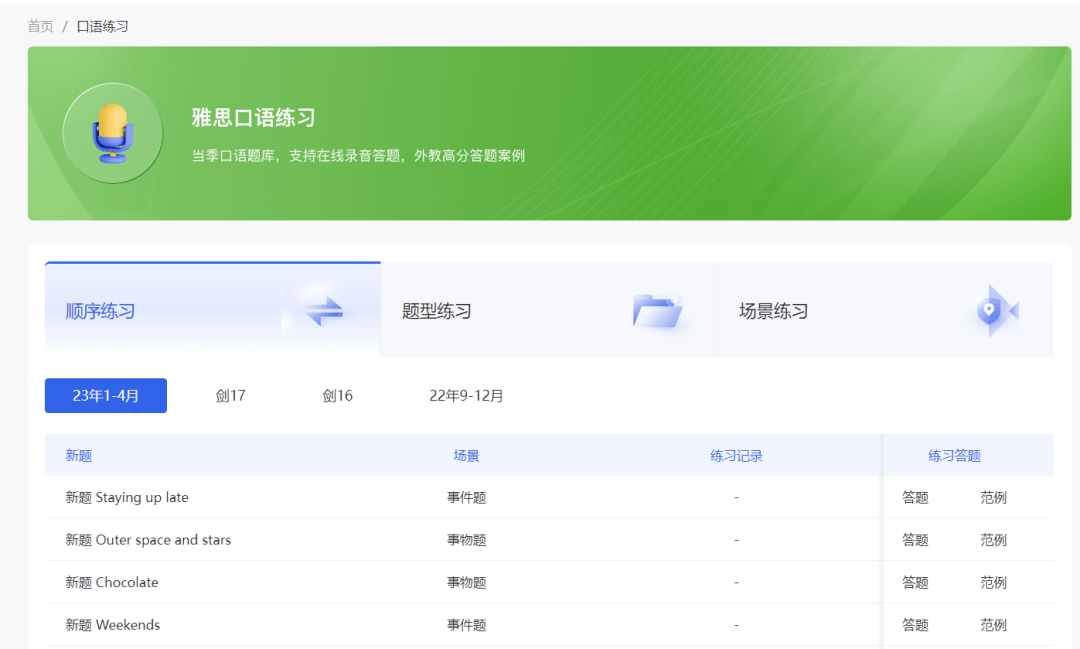Screen dimensions: 1080x649
Task: Click the topic 新题 Chocolate
Action: [112, 583]
